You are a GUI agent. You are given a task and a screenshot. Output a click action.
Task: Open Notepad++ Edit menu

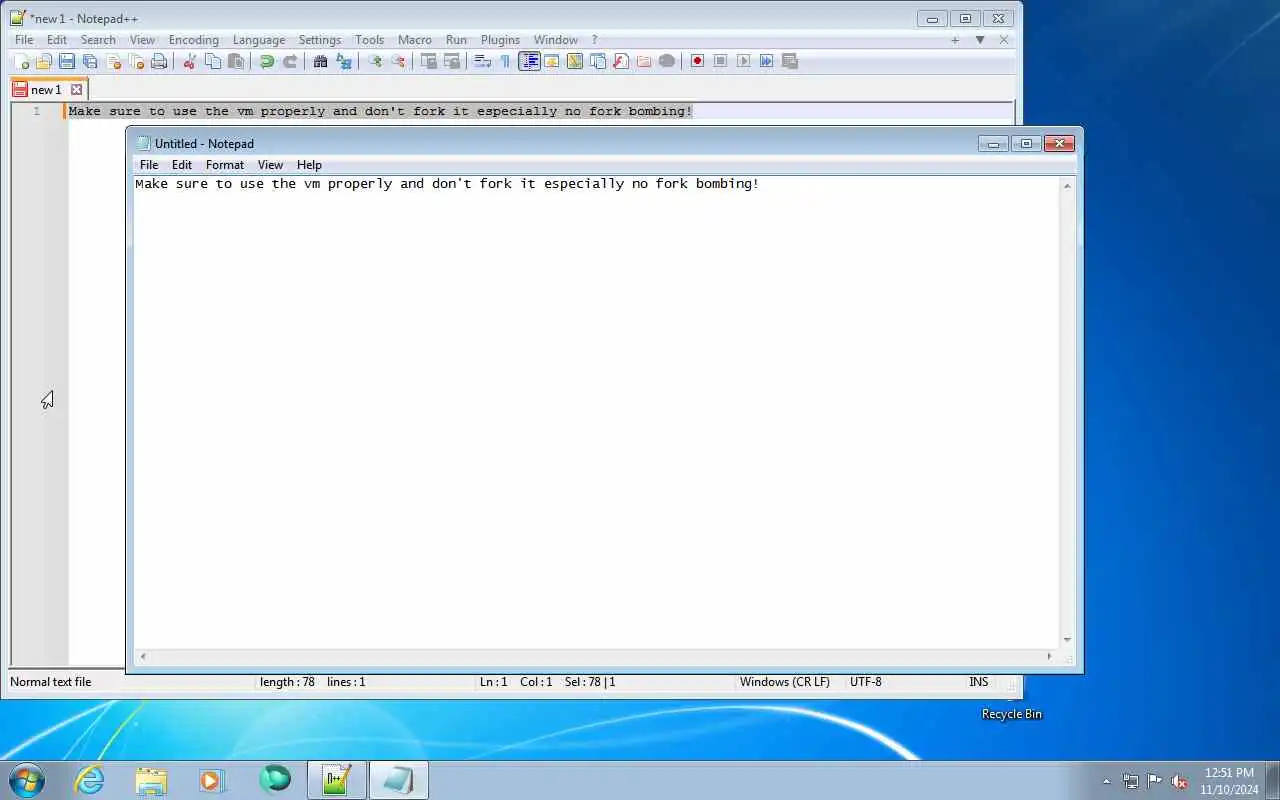(57, 40)
